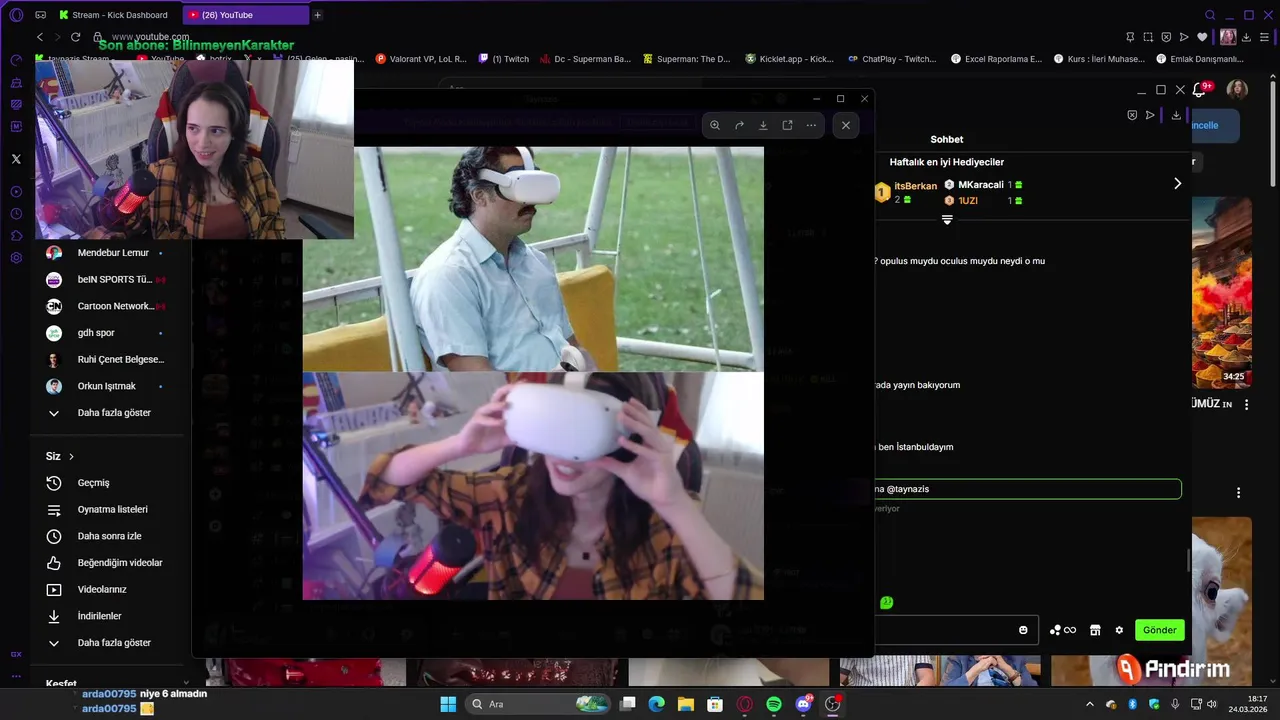
Task: Open chat settings gear icon
Action: pyautogui.click(x=1119, y=630)
